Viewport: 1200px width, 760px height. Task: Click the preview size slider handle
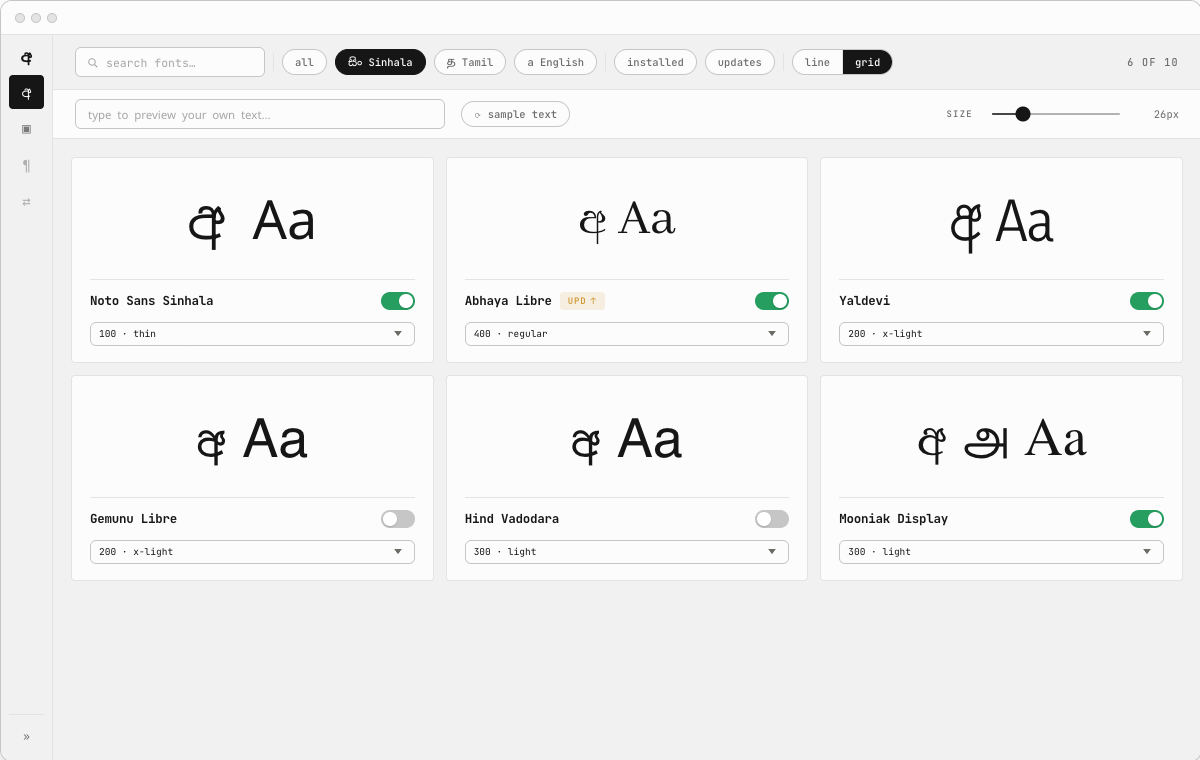pos(1023,114)
